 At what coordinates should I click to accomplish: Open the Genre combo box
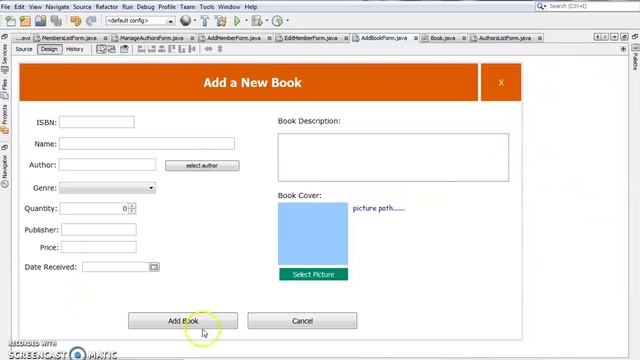coord(107,188)
